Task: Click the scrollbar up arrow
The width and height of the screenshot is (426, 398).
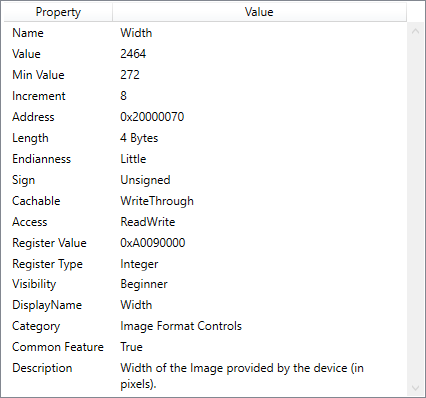Action: tap(415, 31)
